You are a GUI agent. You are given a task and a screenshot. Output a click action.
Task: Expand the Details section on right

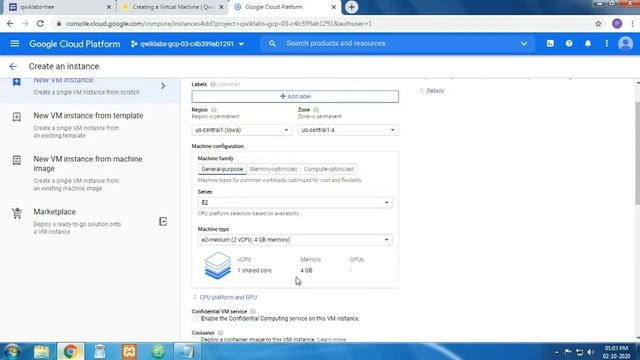pyautogui.click(x=432, y=91)
